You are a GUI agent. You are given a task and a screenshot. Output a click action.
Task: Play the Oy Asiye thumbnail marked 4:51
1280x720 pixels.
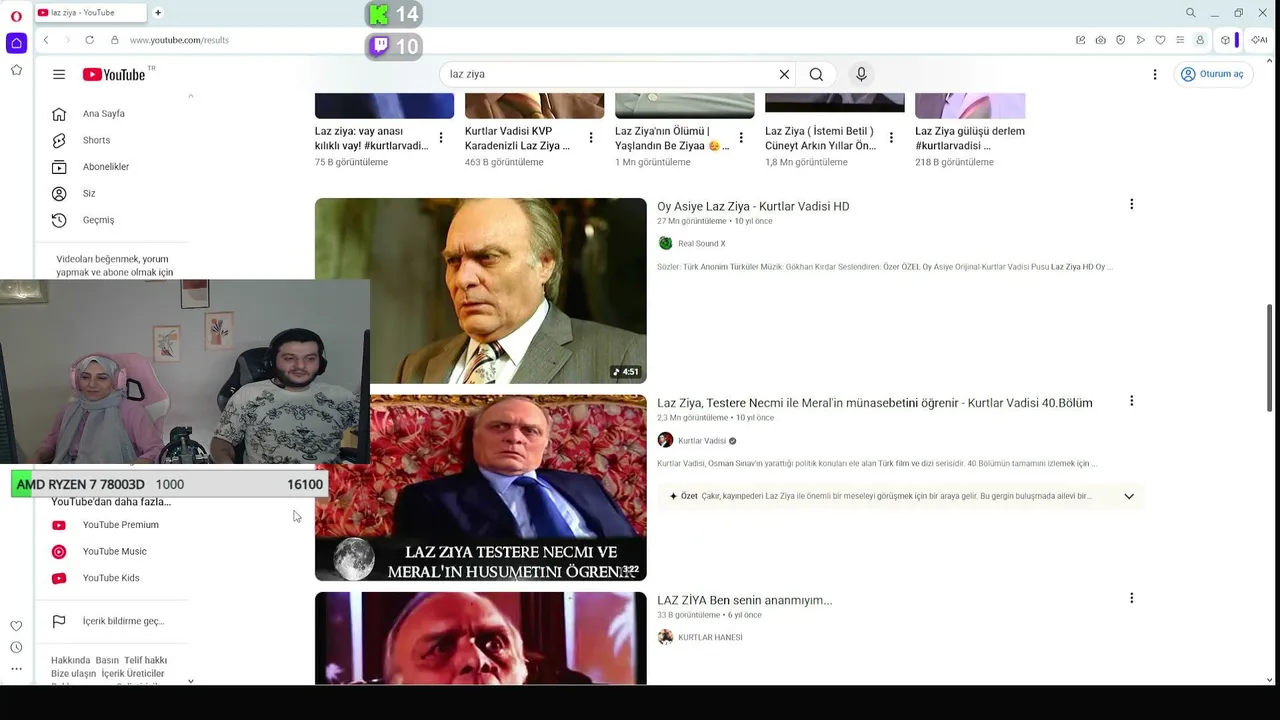481,291
